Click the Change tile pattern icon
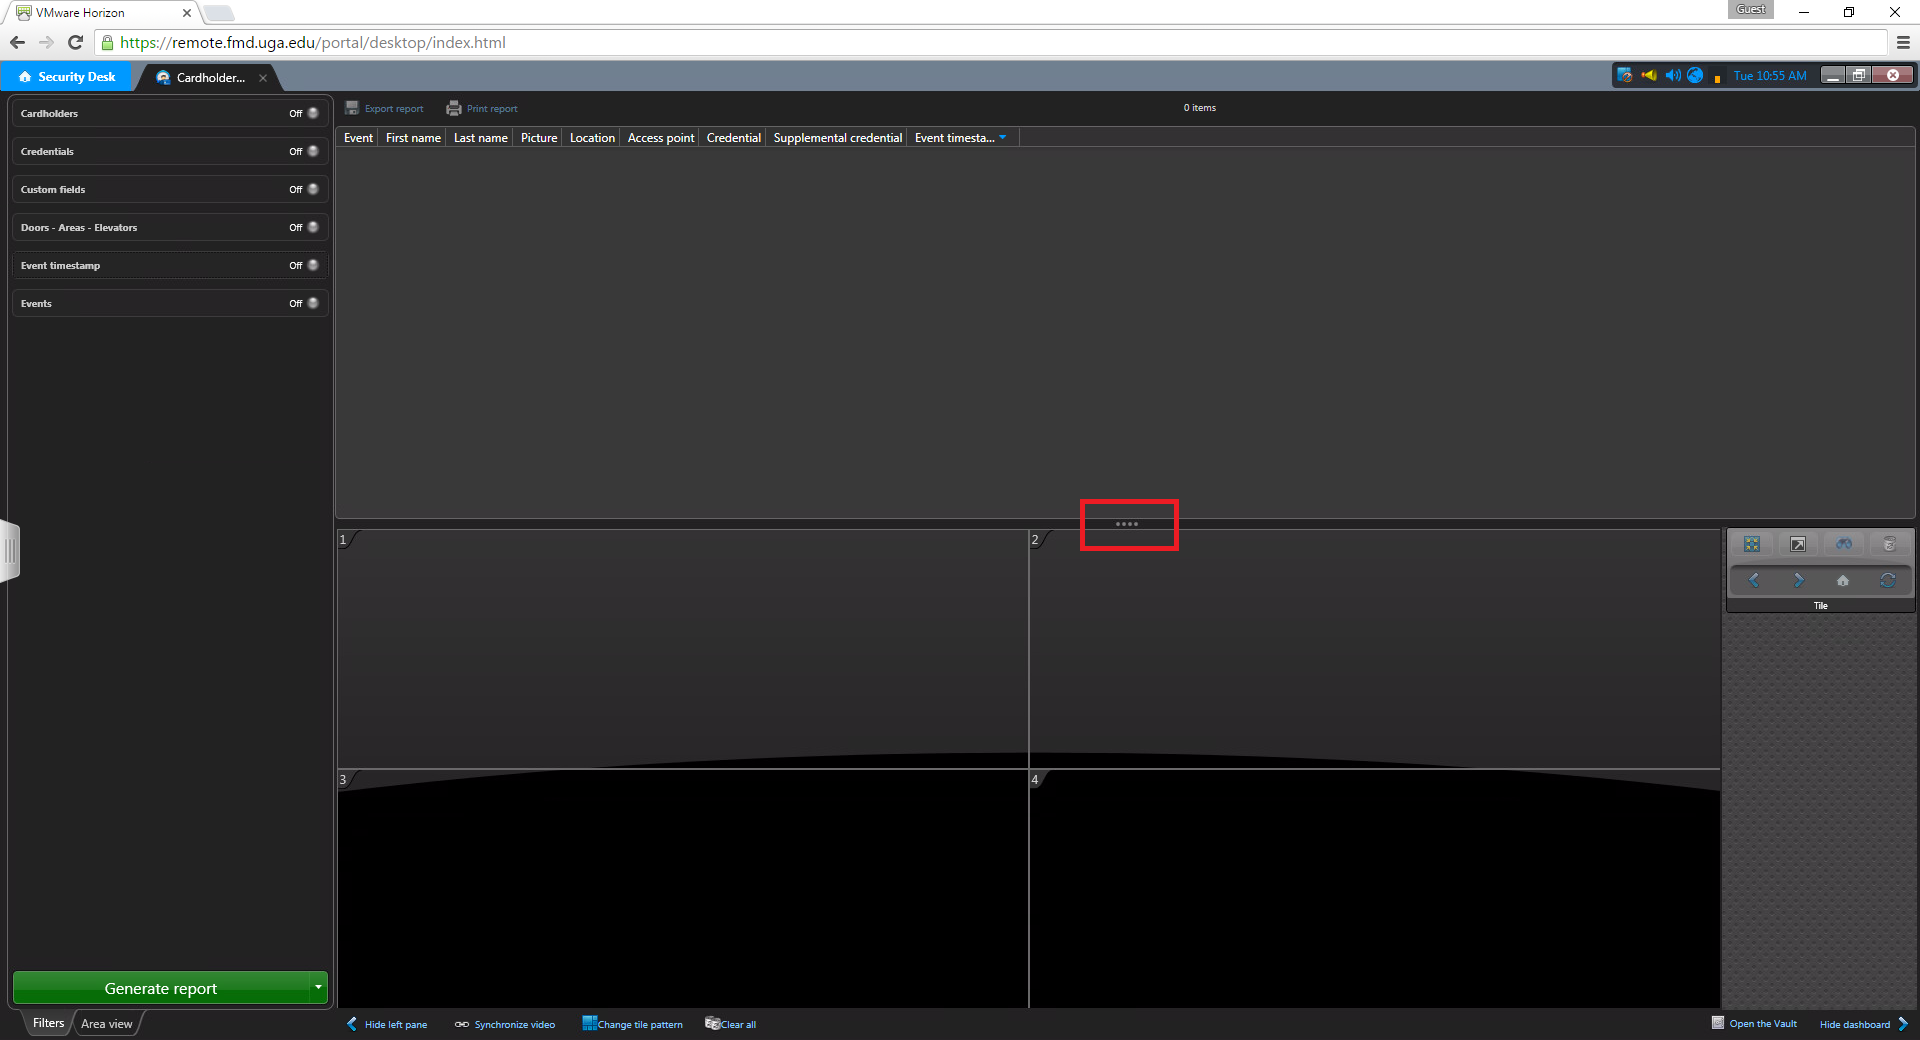 tap(590, 1023)
